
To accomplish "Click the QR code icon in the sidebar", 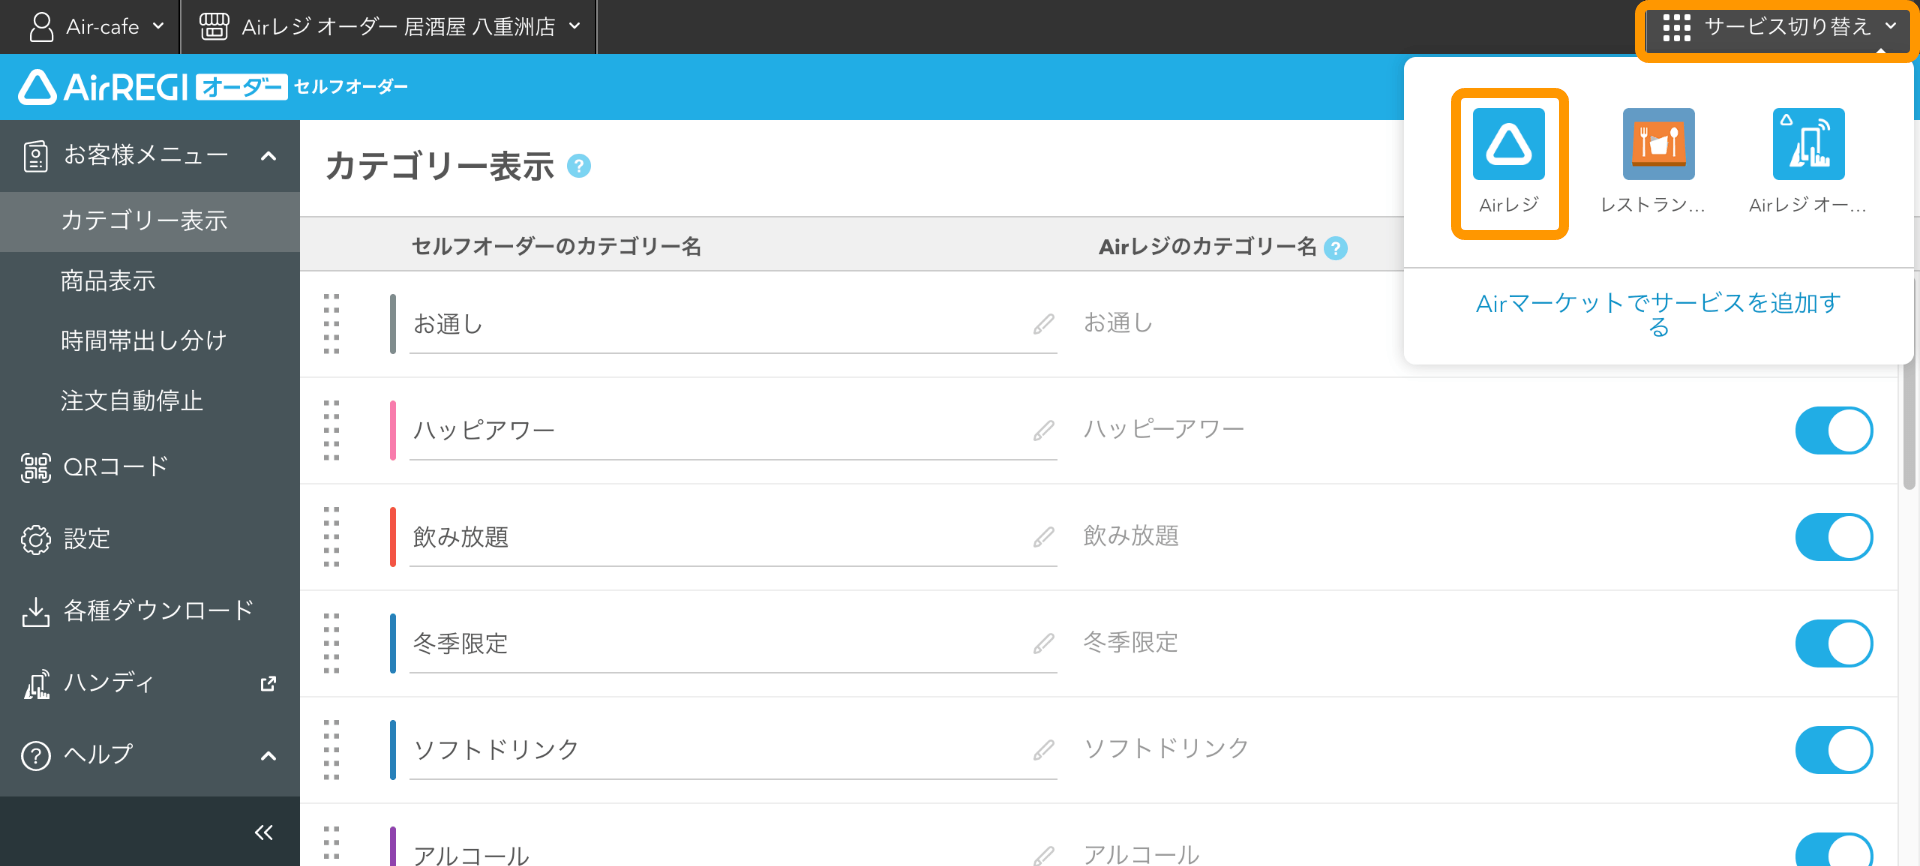I will [36, 467].
